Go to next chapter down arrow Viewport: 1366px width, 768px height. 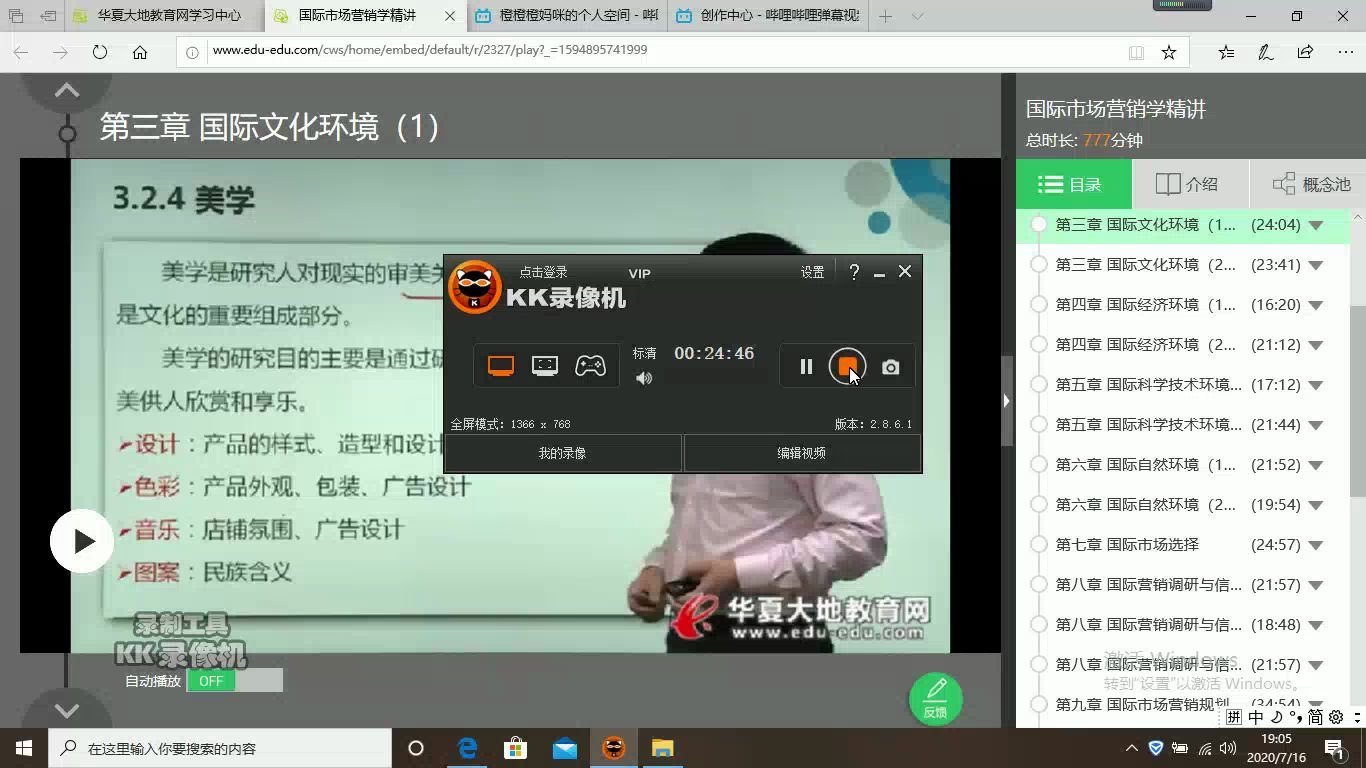coord(67,711)
